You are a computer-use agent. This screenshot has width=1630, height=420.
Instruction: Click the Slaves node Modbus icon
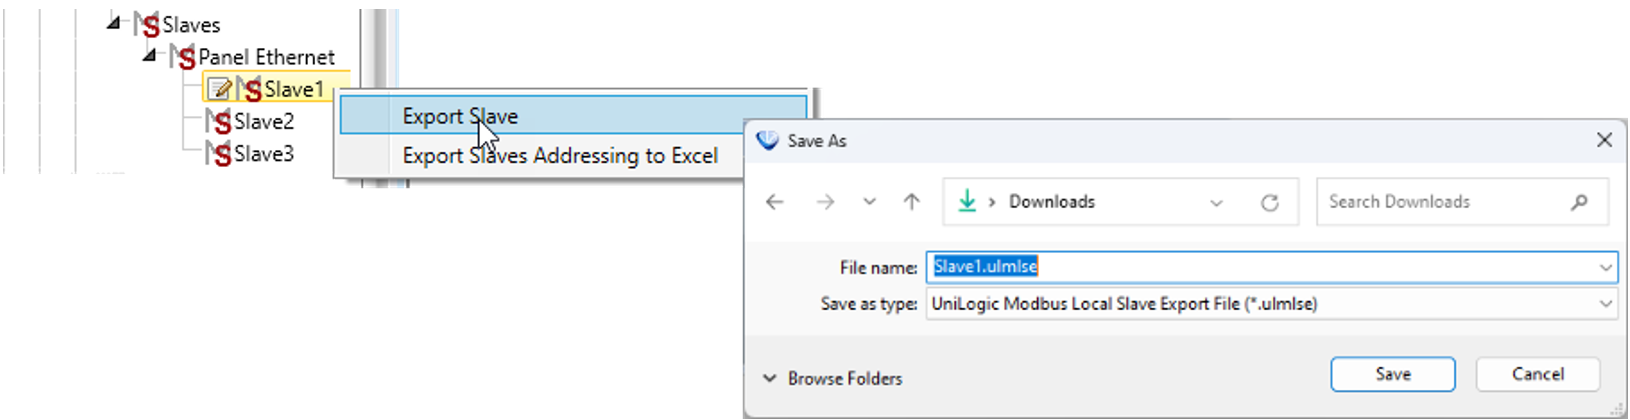click(147, 25)
